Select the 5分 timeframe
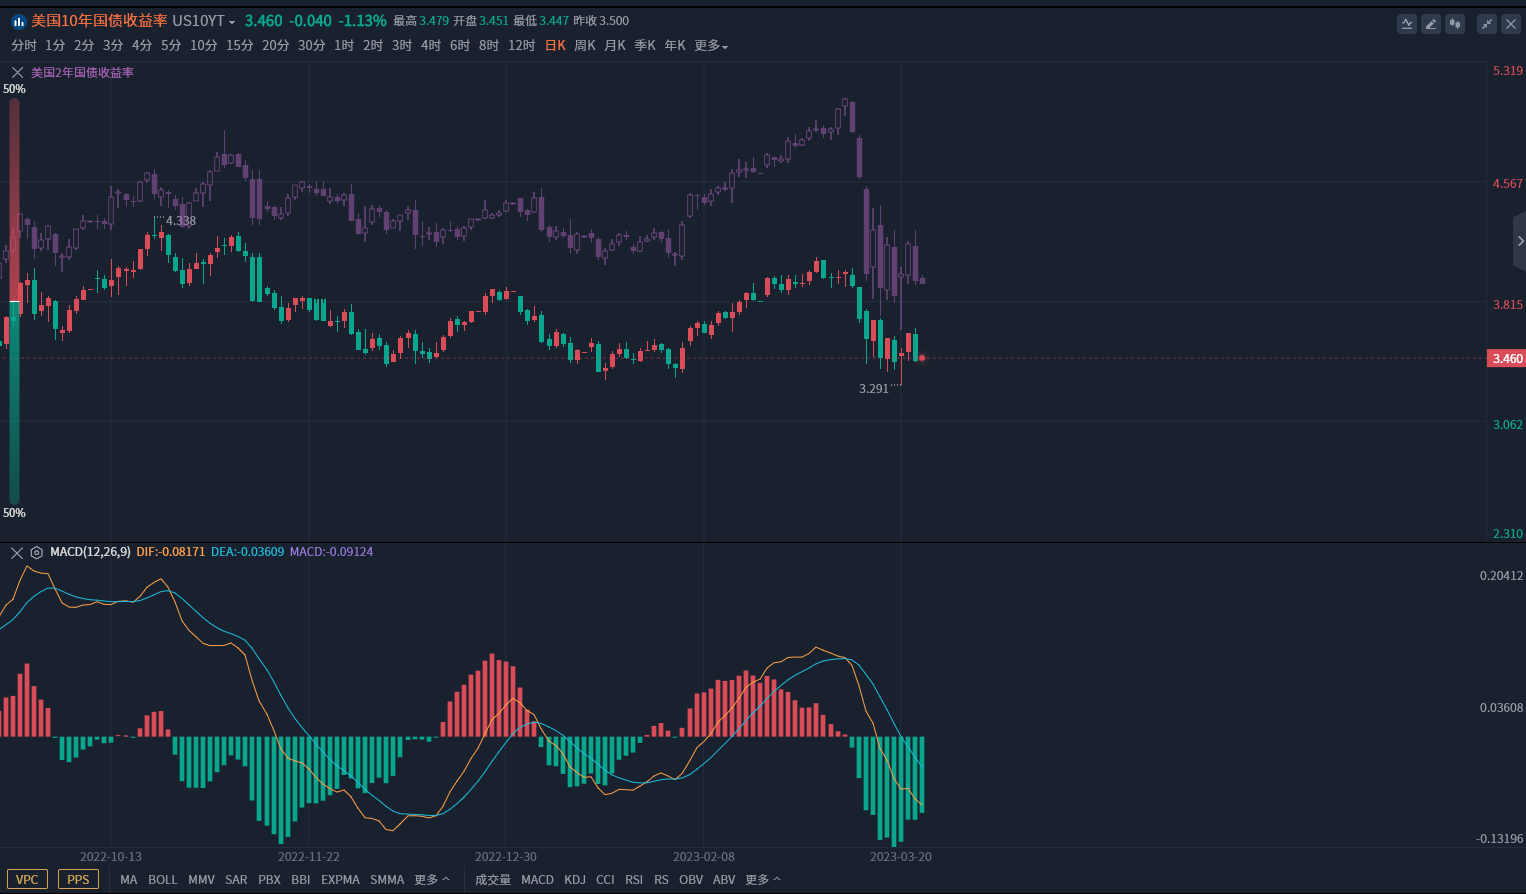The height and width of the screenshot is (894, 1526). tap(171, 46)
